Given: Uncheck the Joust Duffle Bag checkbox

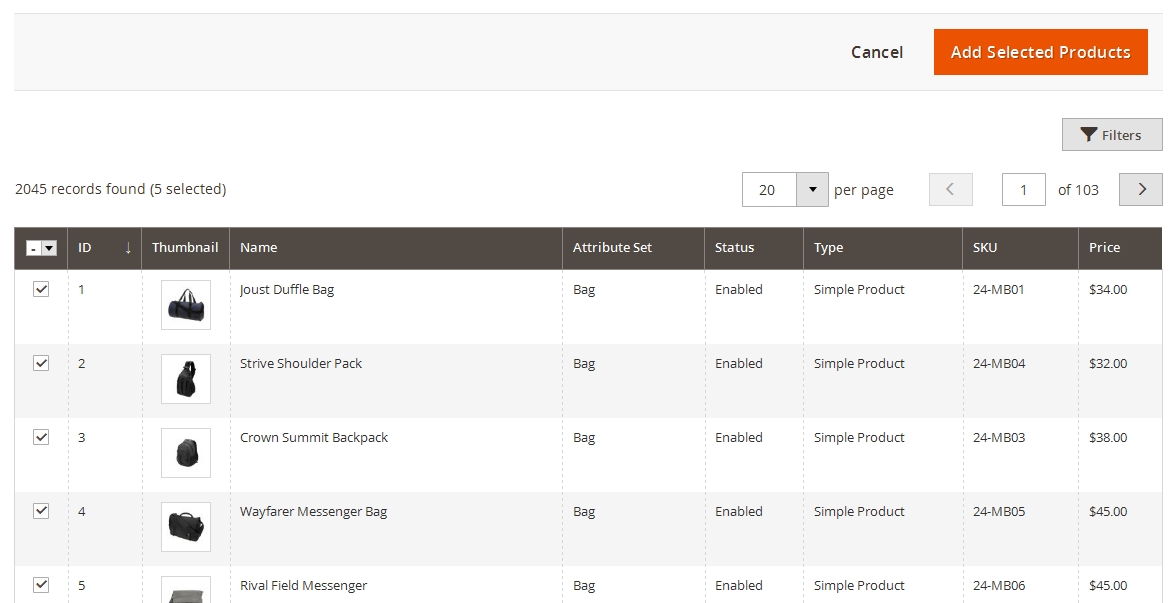Looking at the screenshot, I should point(41,289).
